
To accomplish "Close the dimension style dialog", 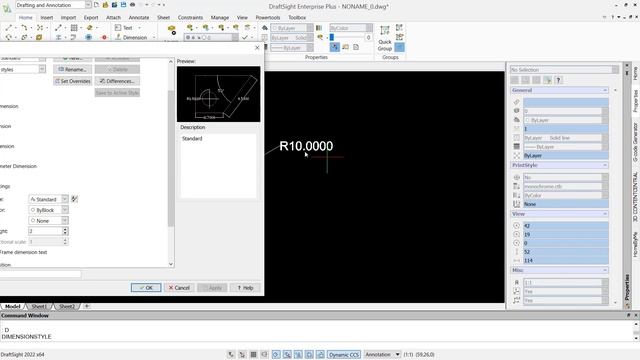I will (x=257, y=48).
